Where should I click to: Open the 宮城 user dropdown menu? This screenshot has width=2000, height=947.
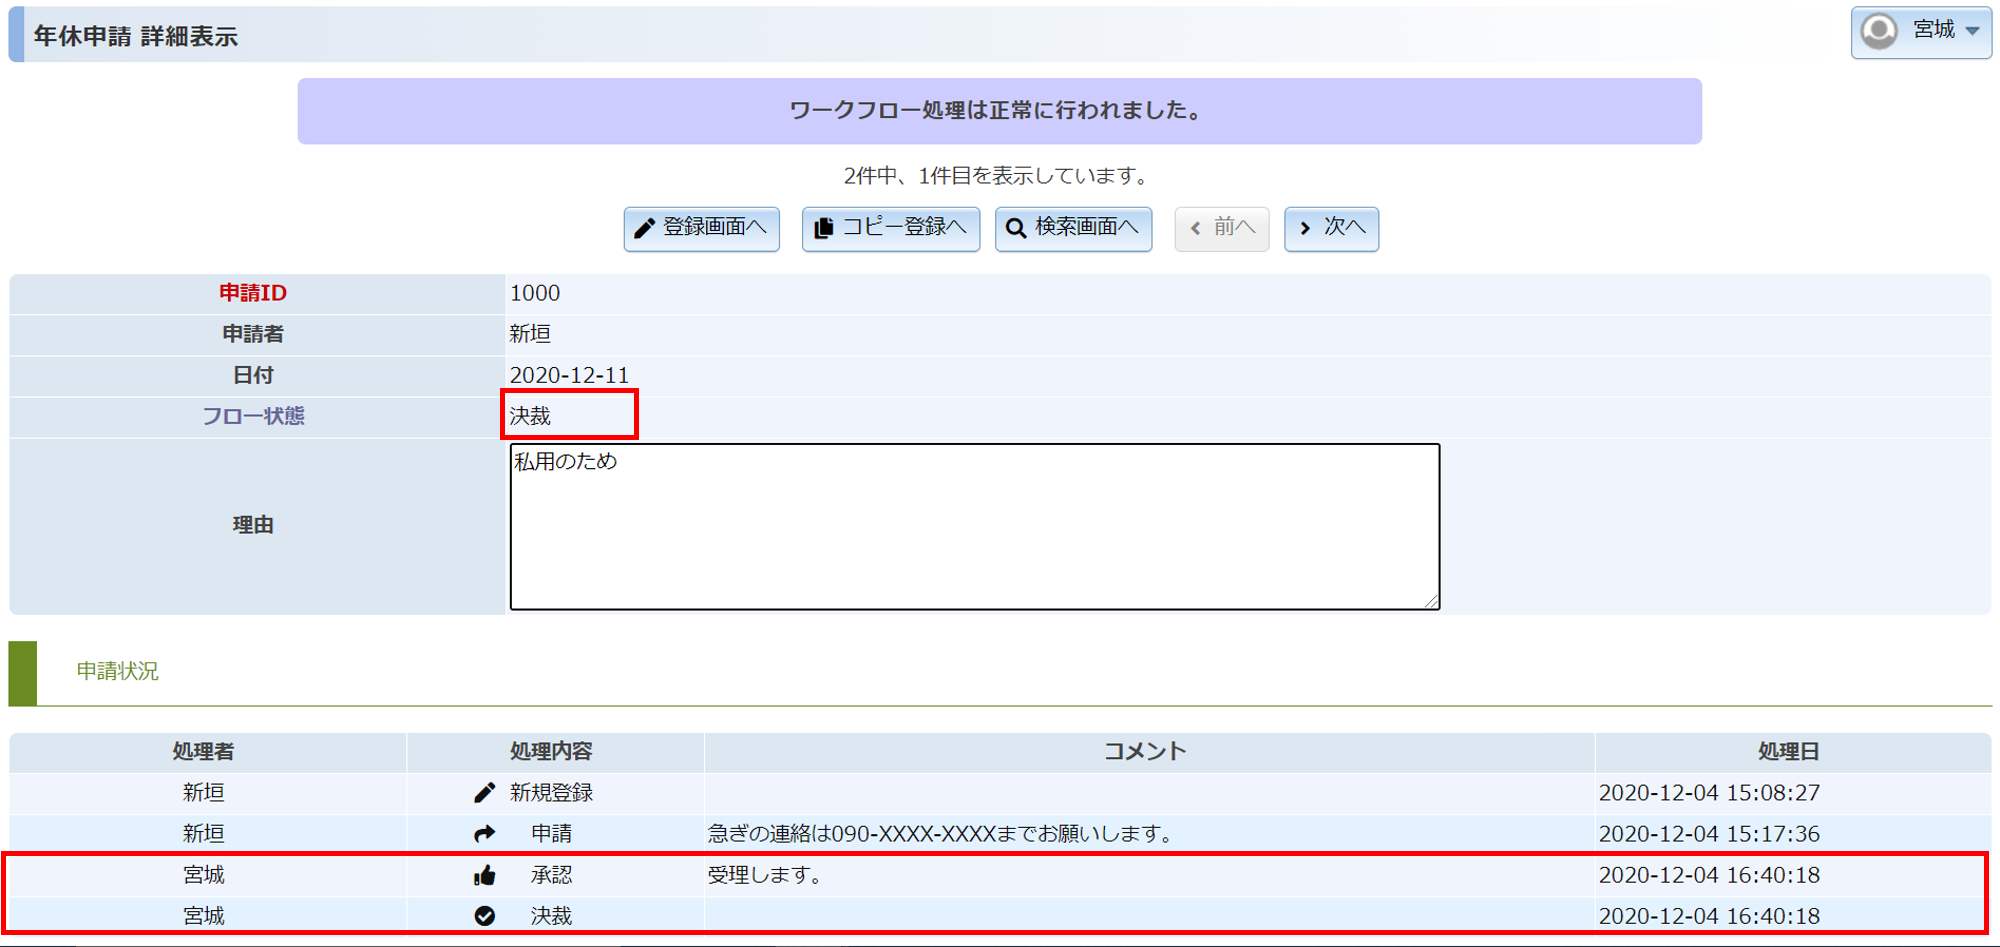1921,32
